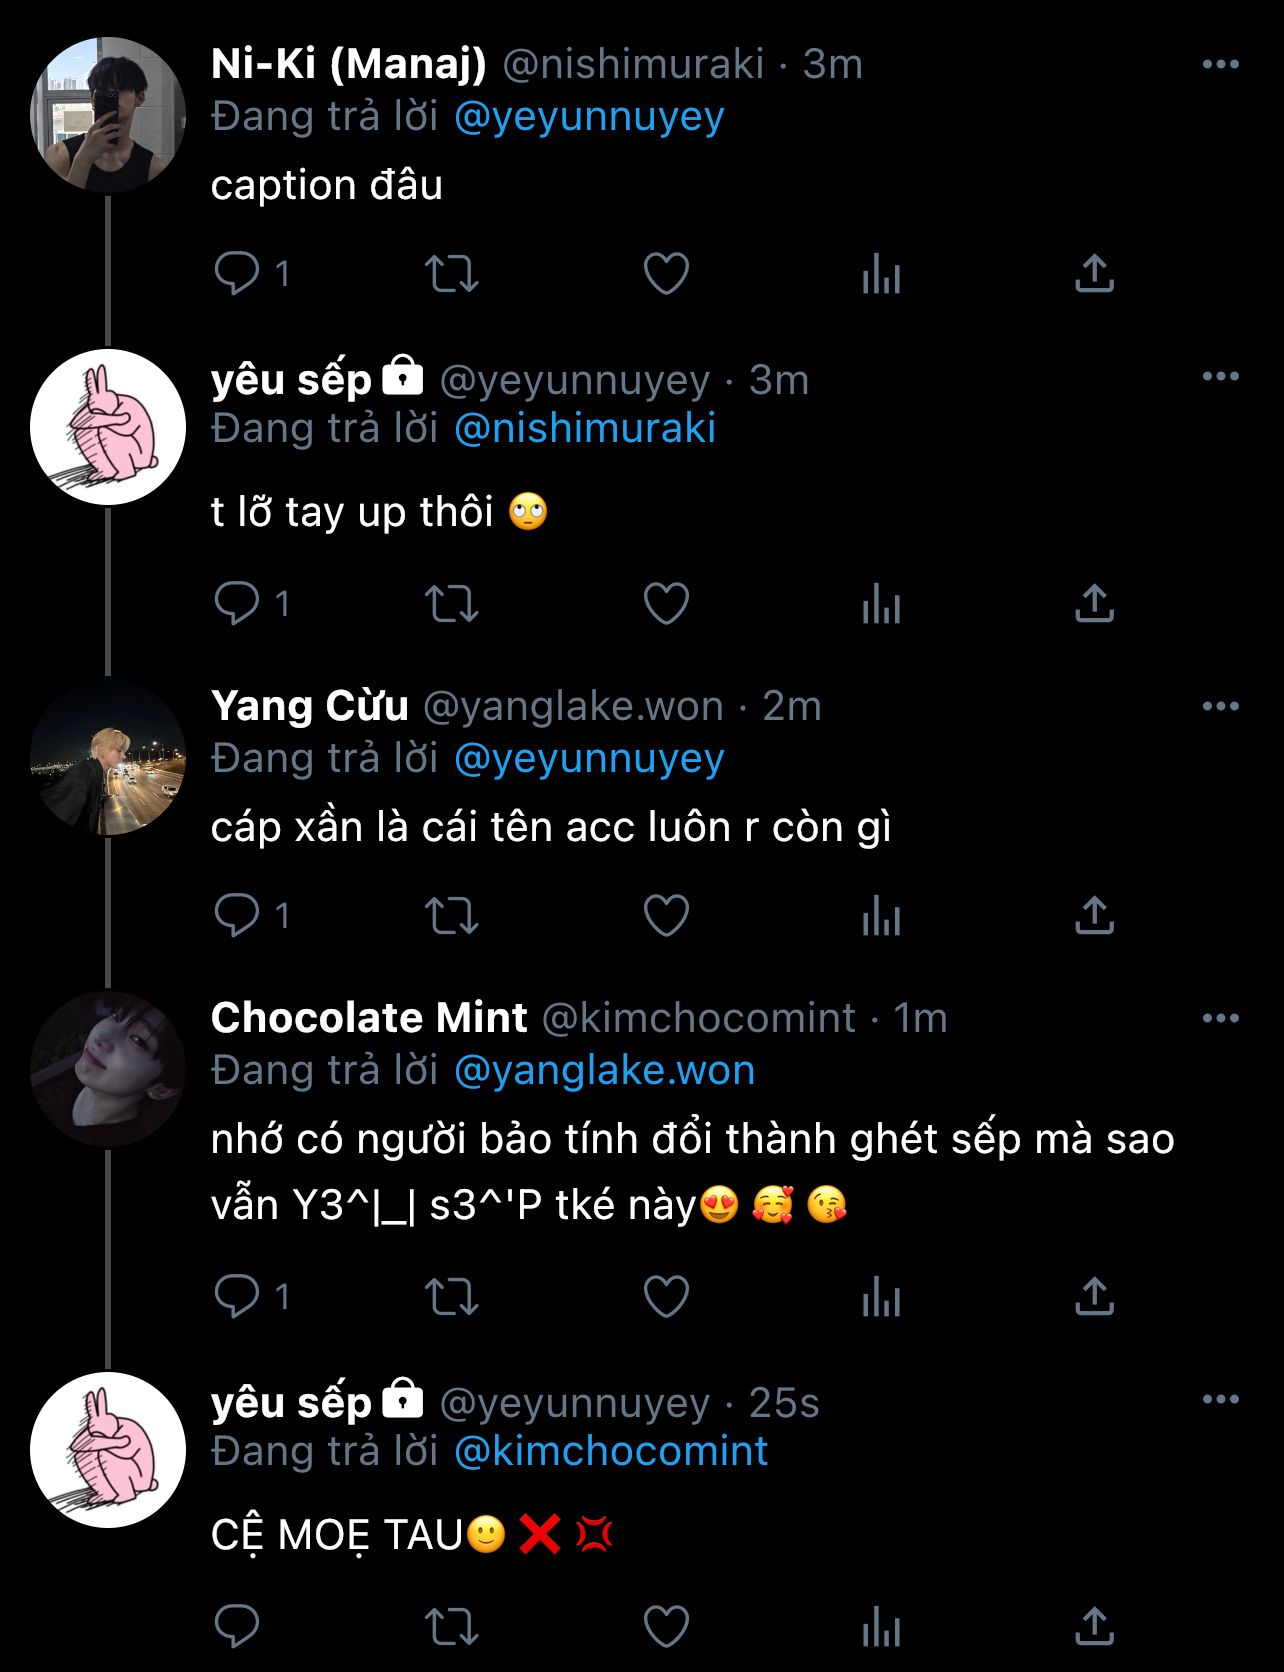
Task: Open the @yanglake.won mention link
Action: click(604, 1071)
